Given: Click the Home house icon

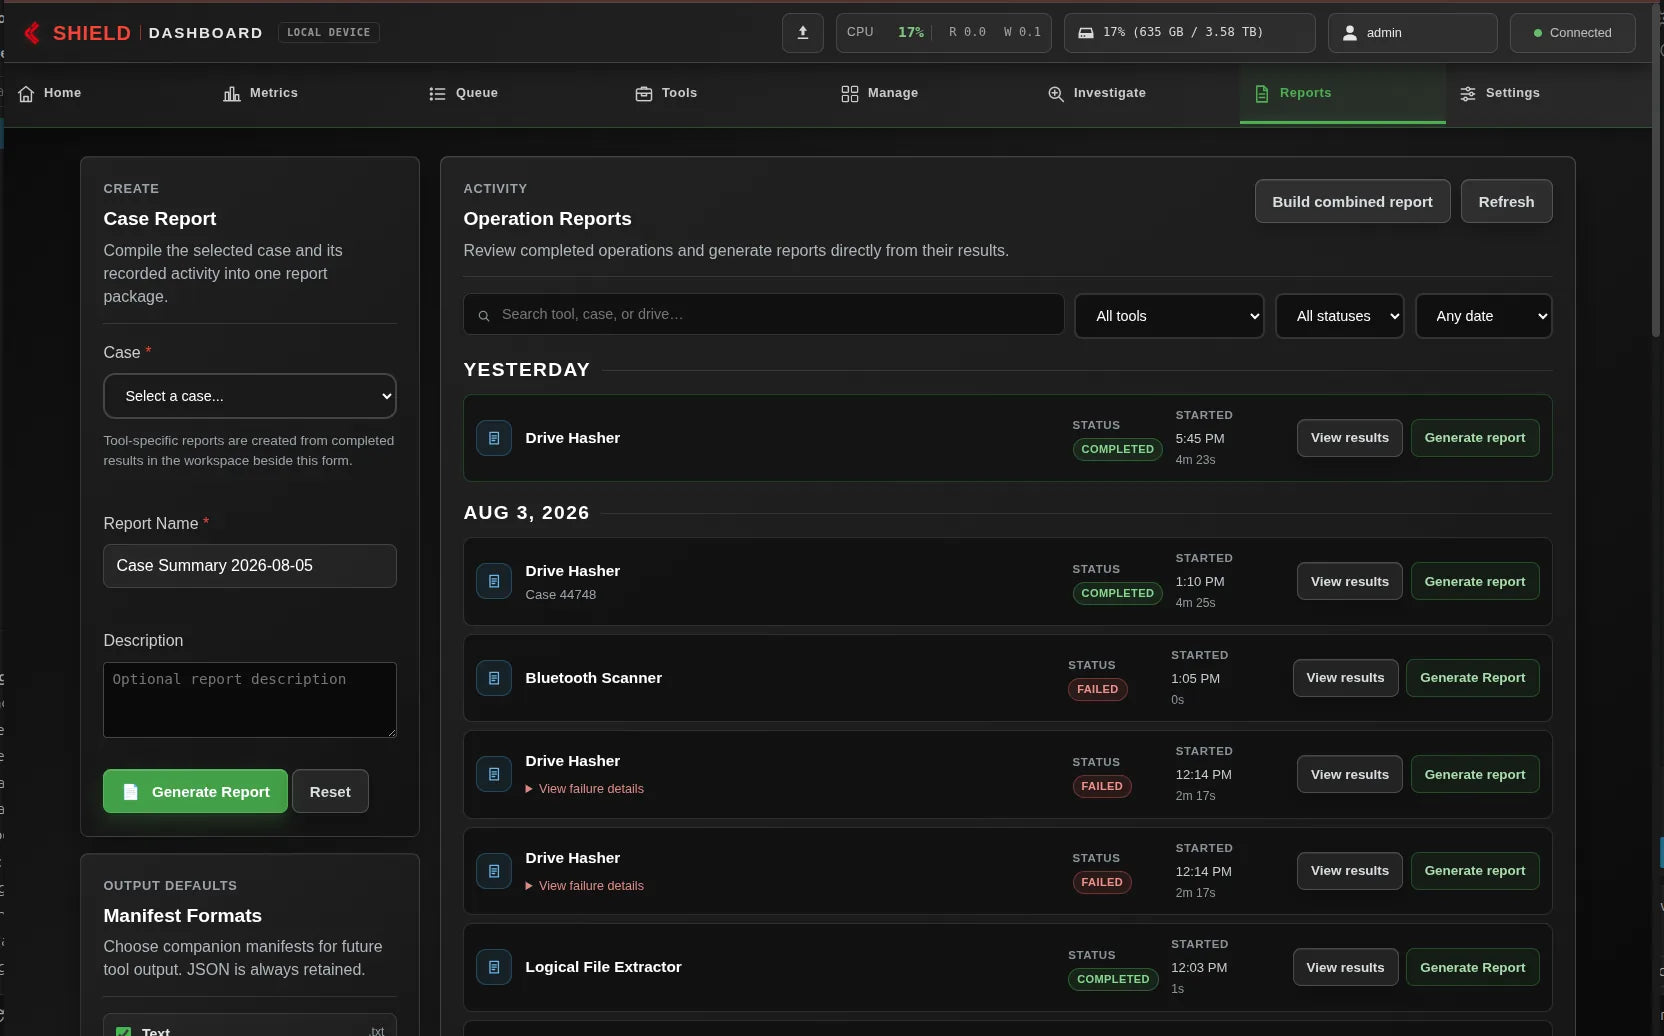Looking at the screenshot, I should pyautogui.click(x=26, y=93).
